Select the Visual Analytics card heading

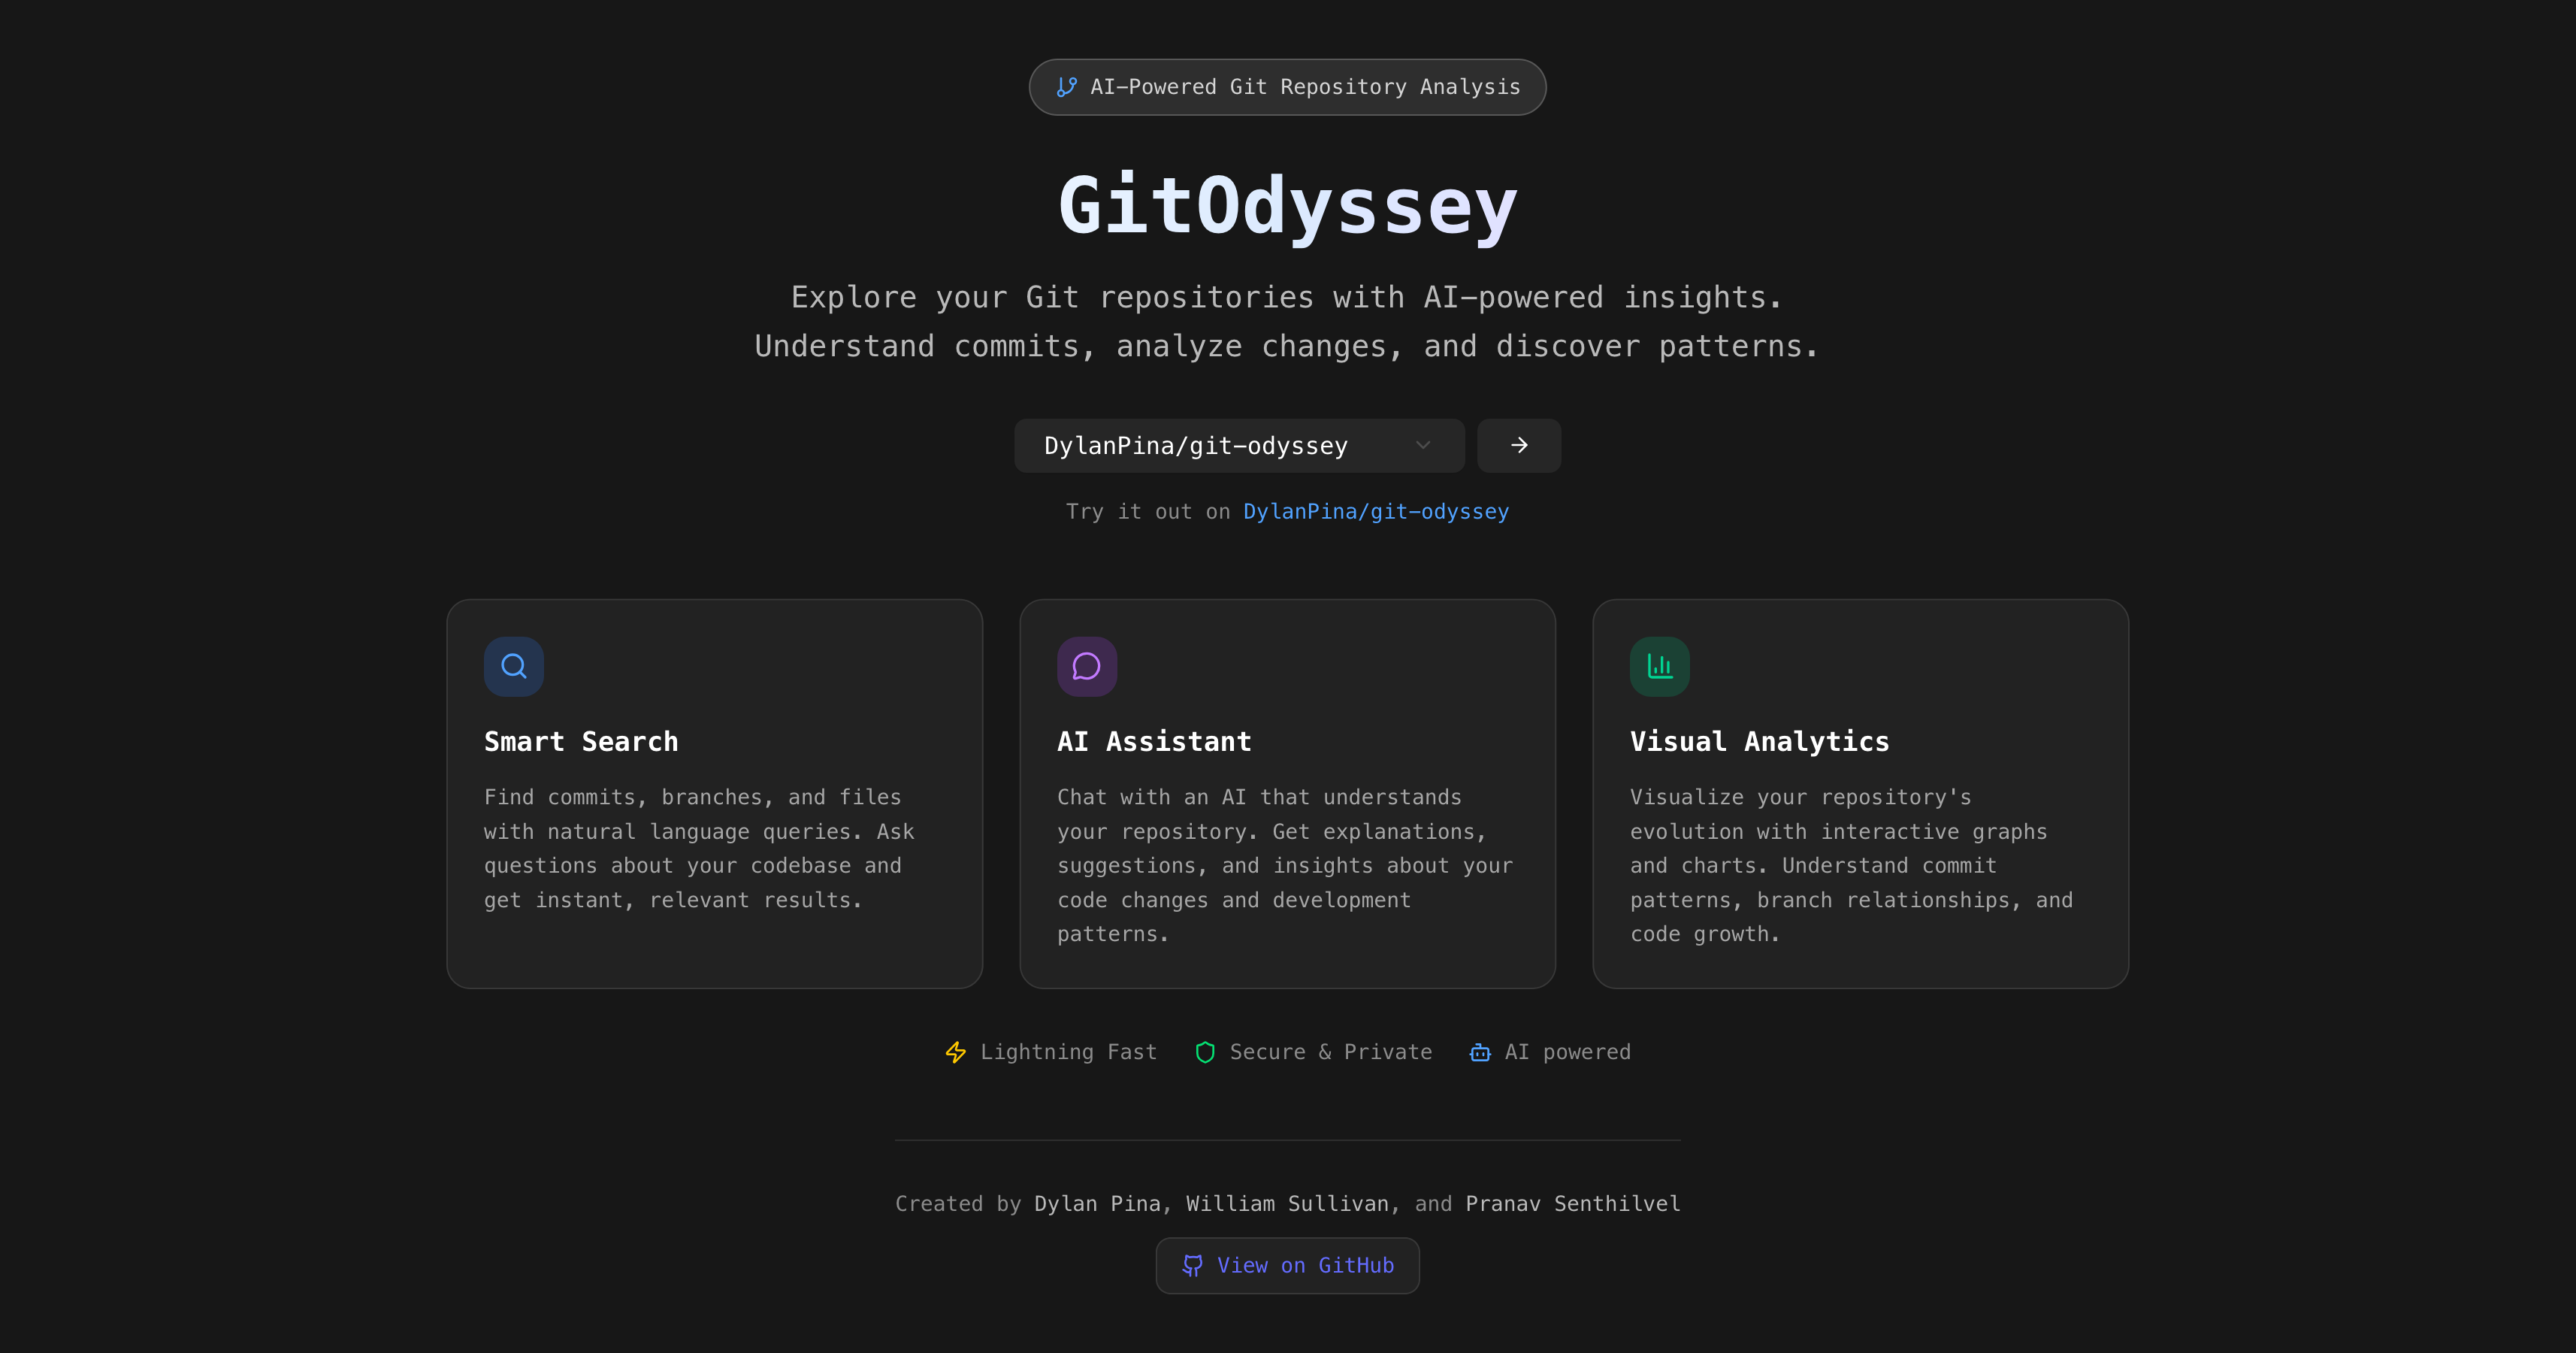coord(1759,742)
